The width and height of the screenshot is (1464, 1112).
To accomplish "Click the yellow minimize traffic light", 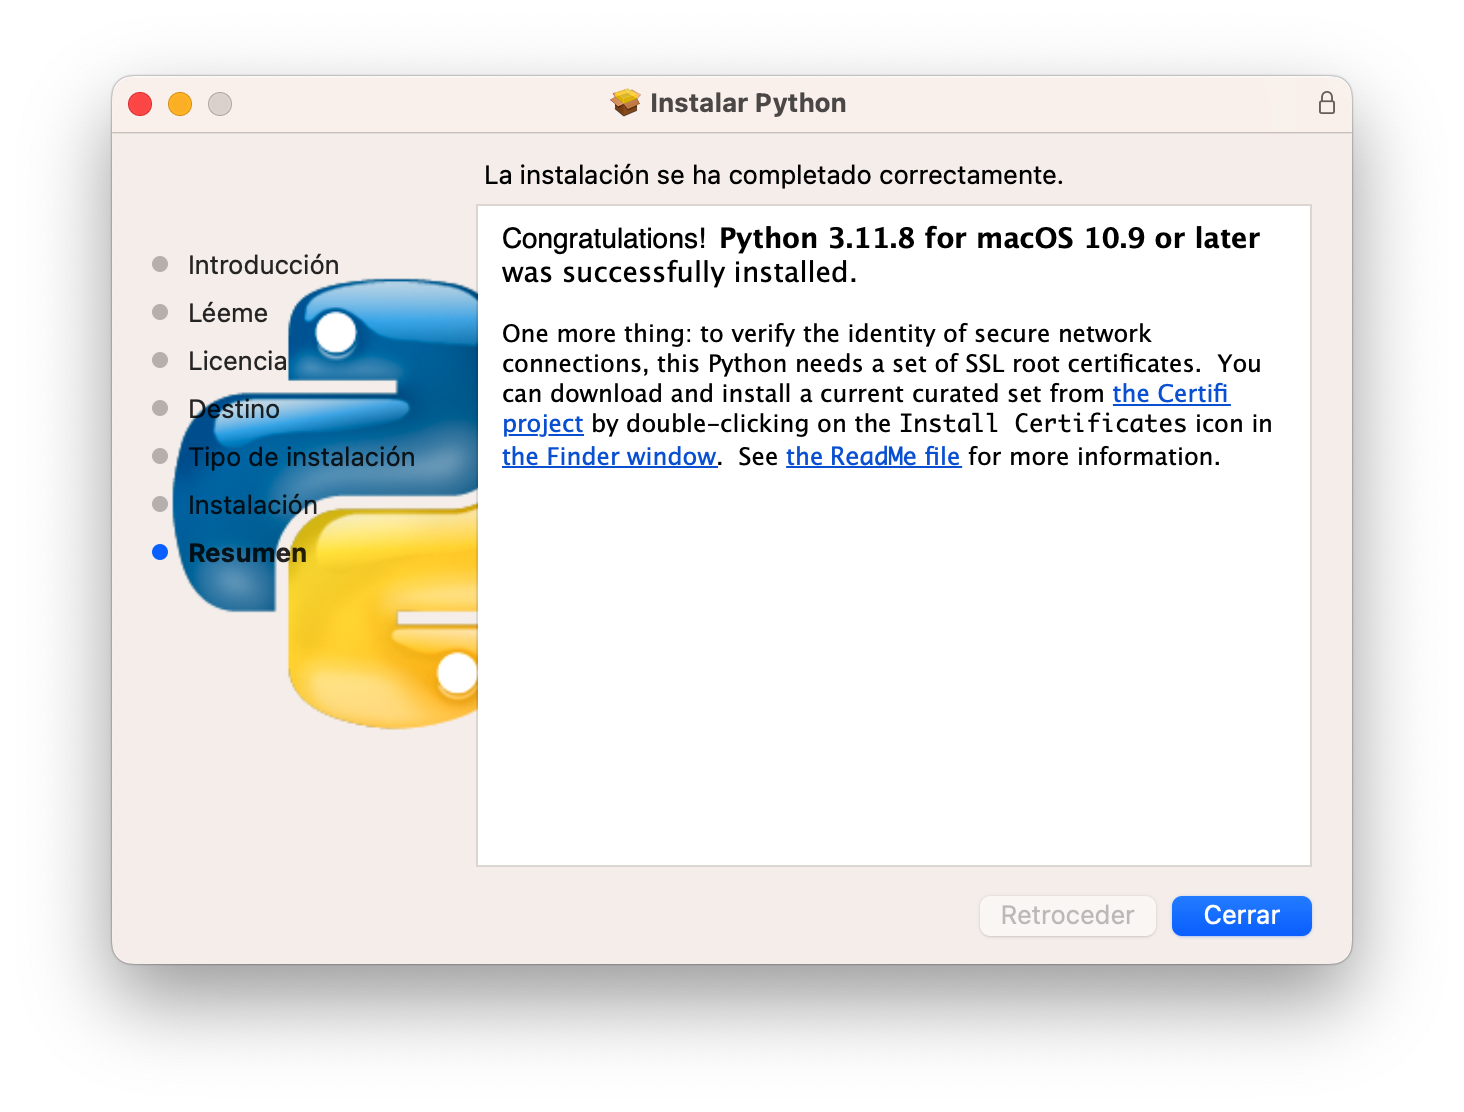I will click(x=180, y=103).
